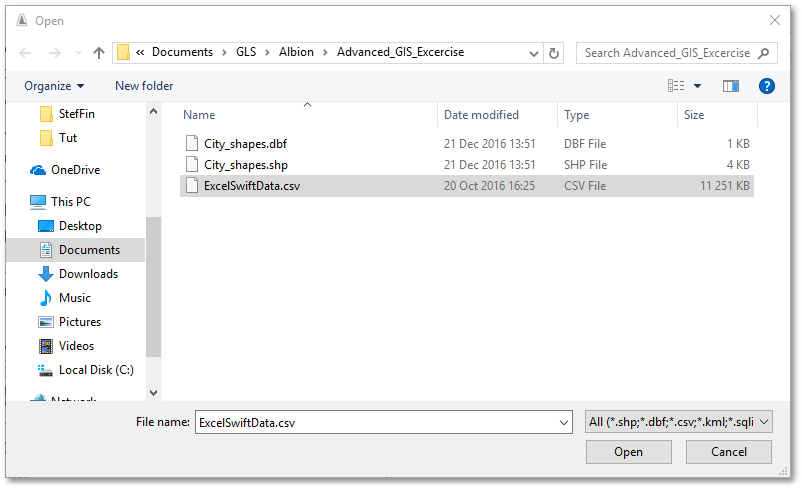Open the Tut folder in sidebar

(68, 138)
